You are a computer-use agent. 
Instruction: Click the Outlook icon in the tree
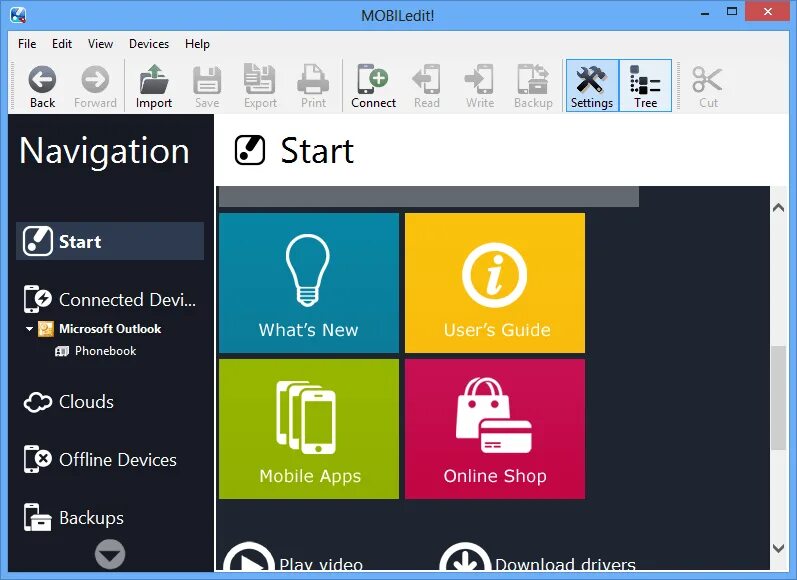click(x=46, y=329)
